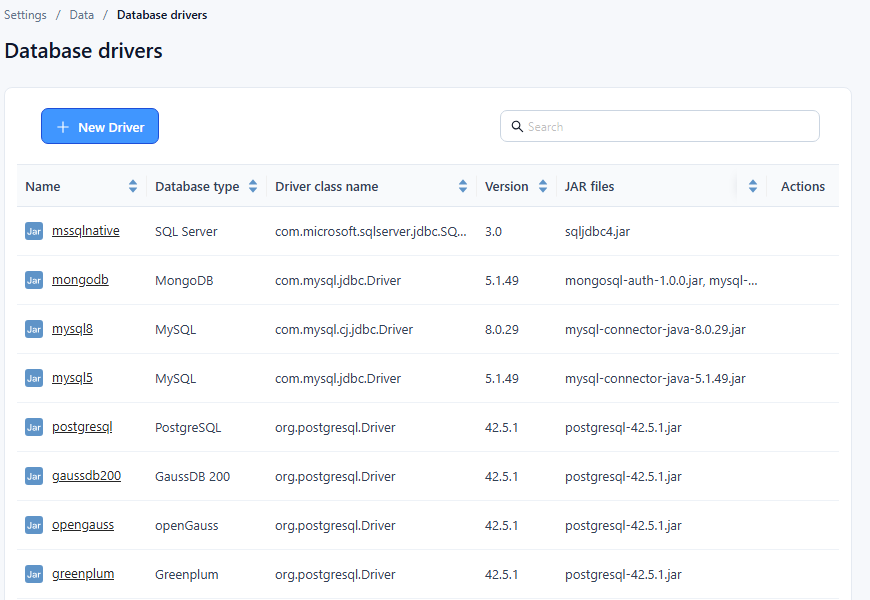Open the gaussdb200 driver link

click(x=87, y=476)
